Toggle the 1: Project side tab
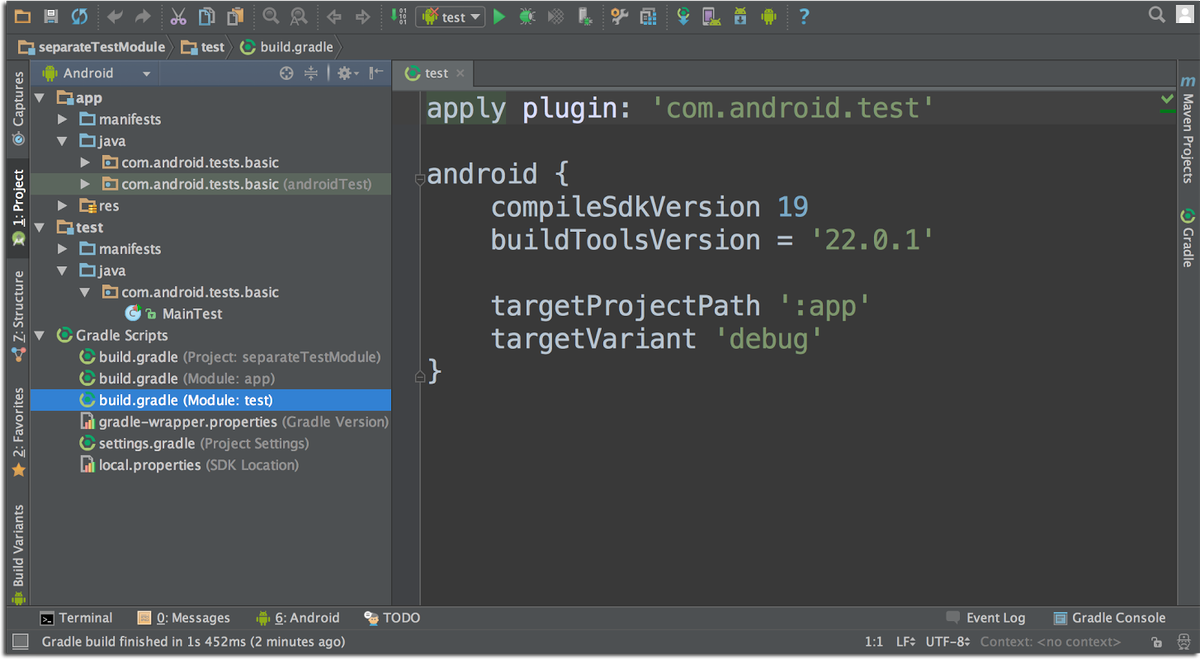1200x659 pixels. pyautogui.click(x=18, y=208)
